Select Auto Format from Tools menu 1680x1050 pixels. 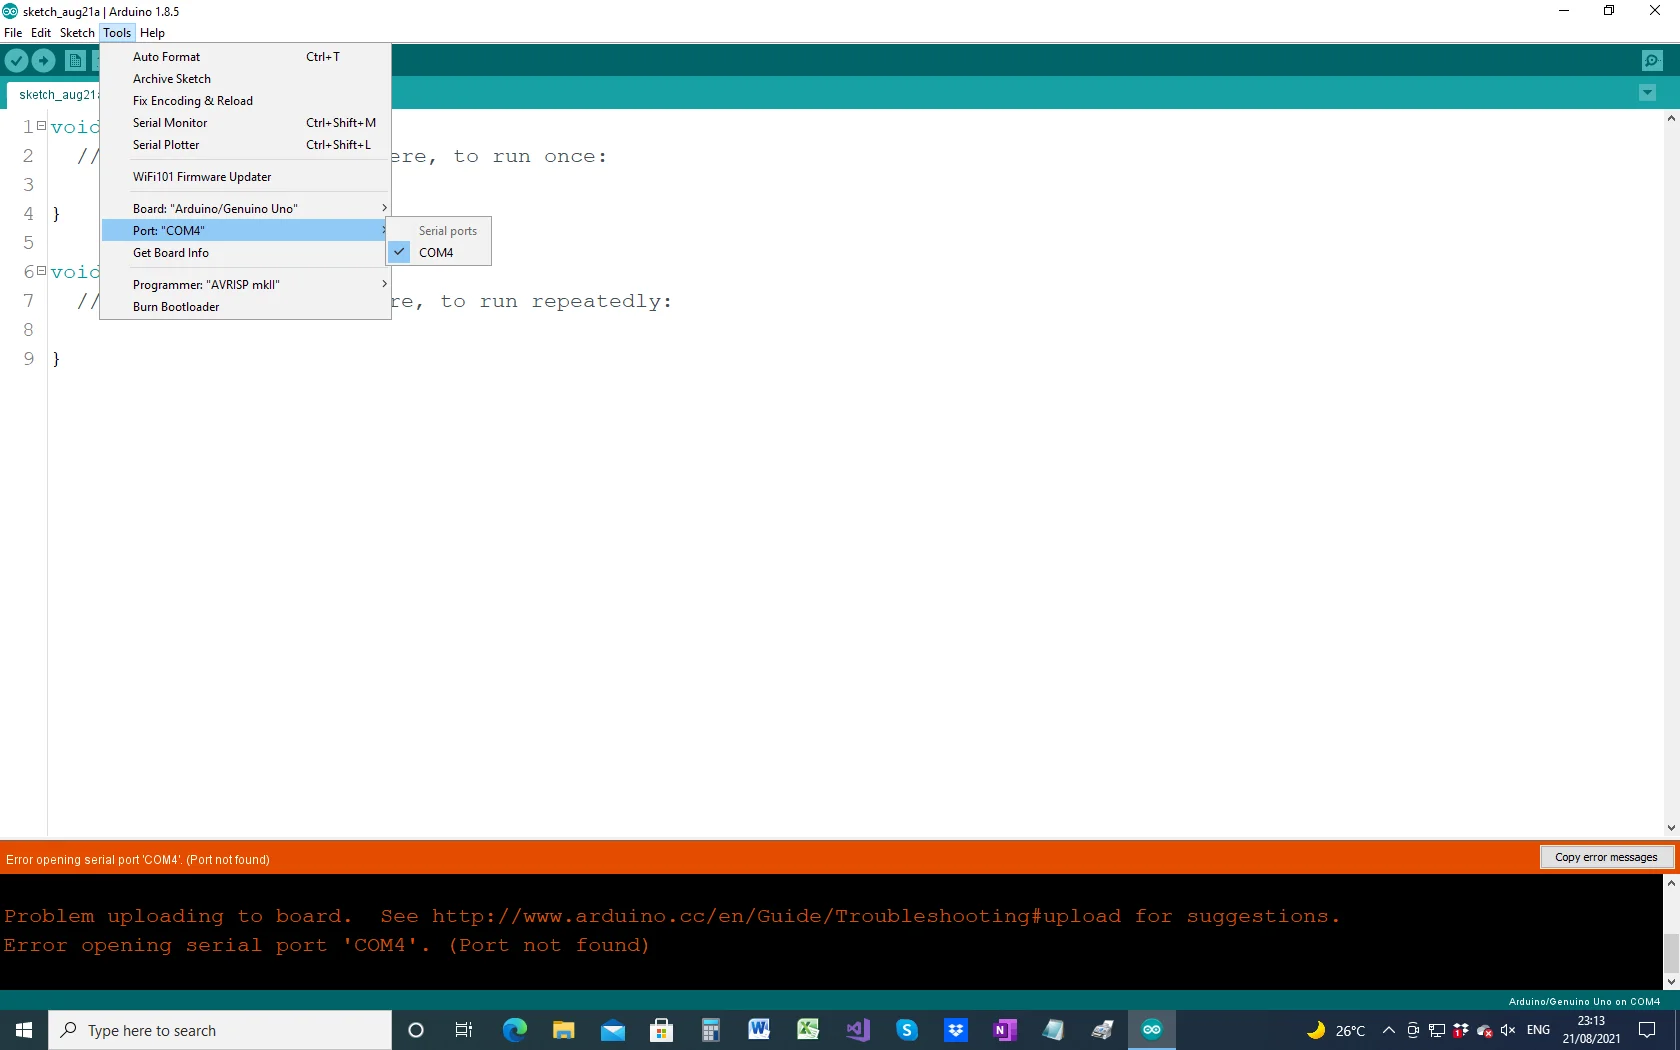245,57
